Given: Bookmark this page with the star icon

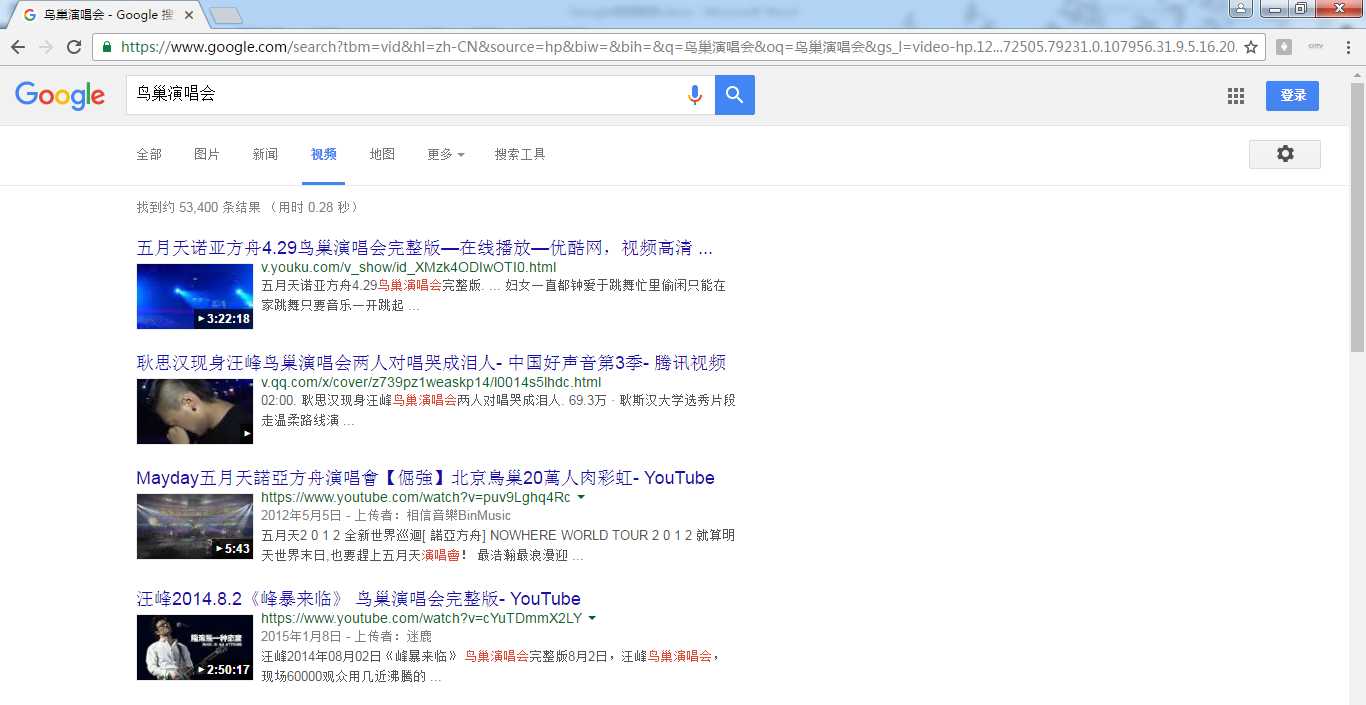Looking at the screenshot, I should [1250, 47].
